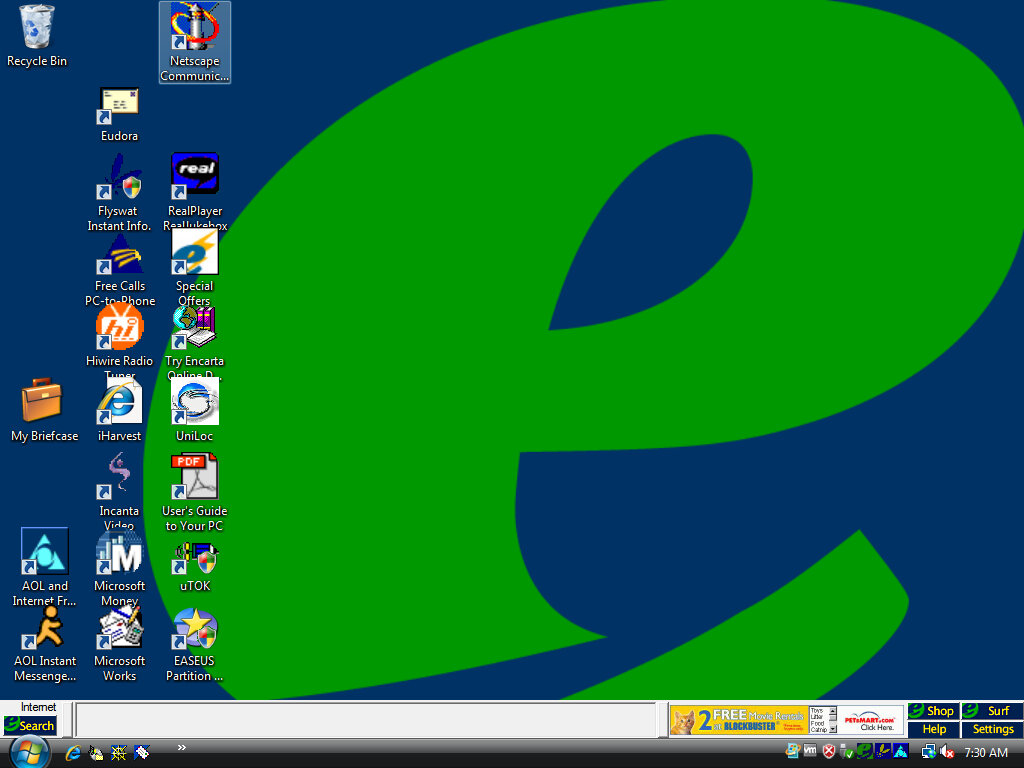The width and height of the screenshot is (1024, 768).
Task: Expand the Quick Launch overflow chevron
Action: (x=182, y=747)
